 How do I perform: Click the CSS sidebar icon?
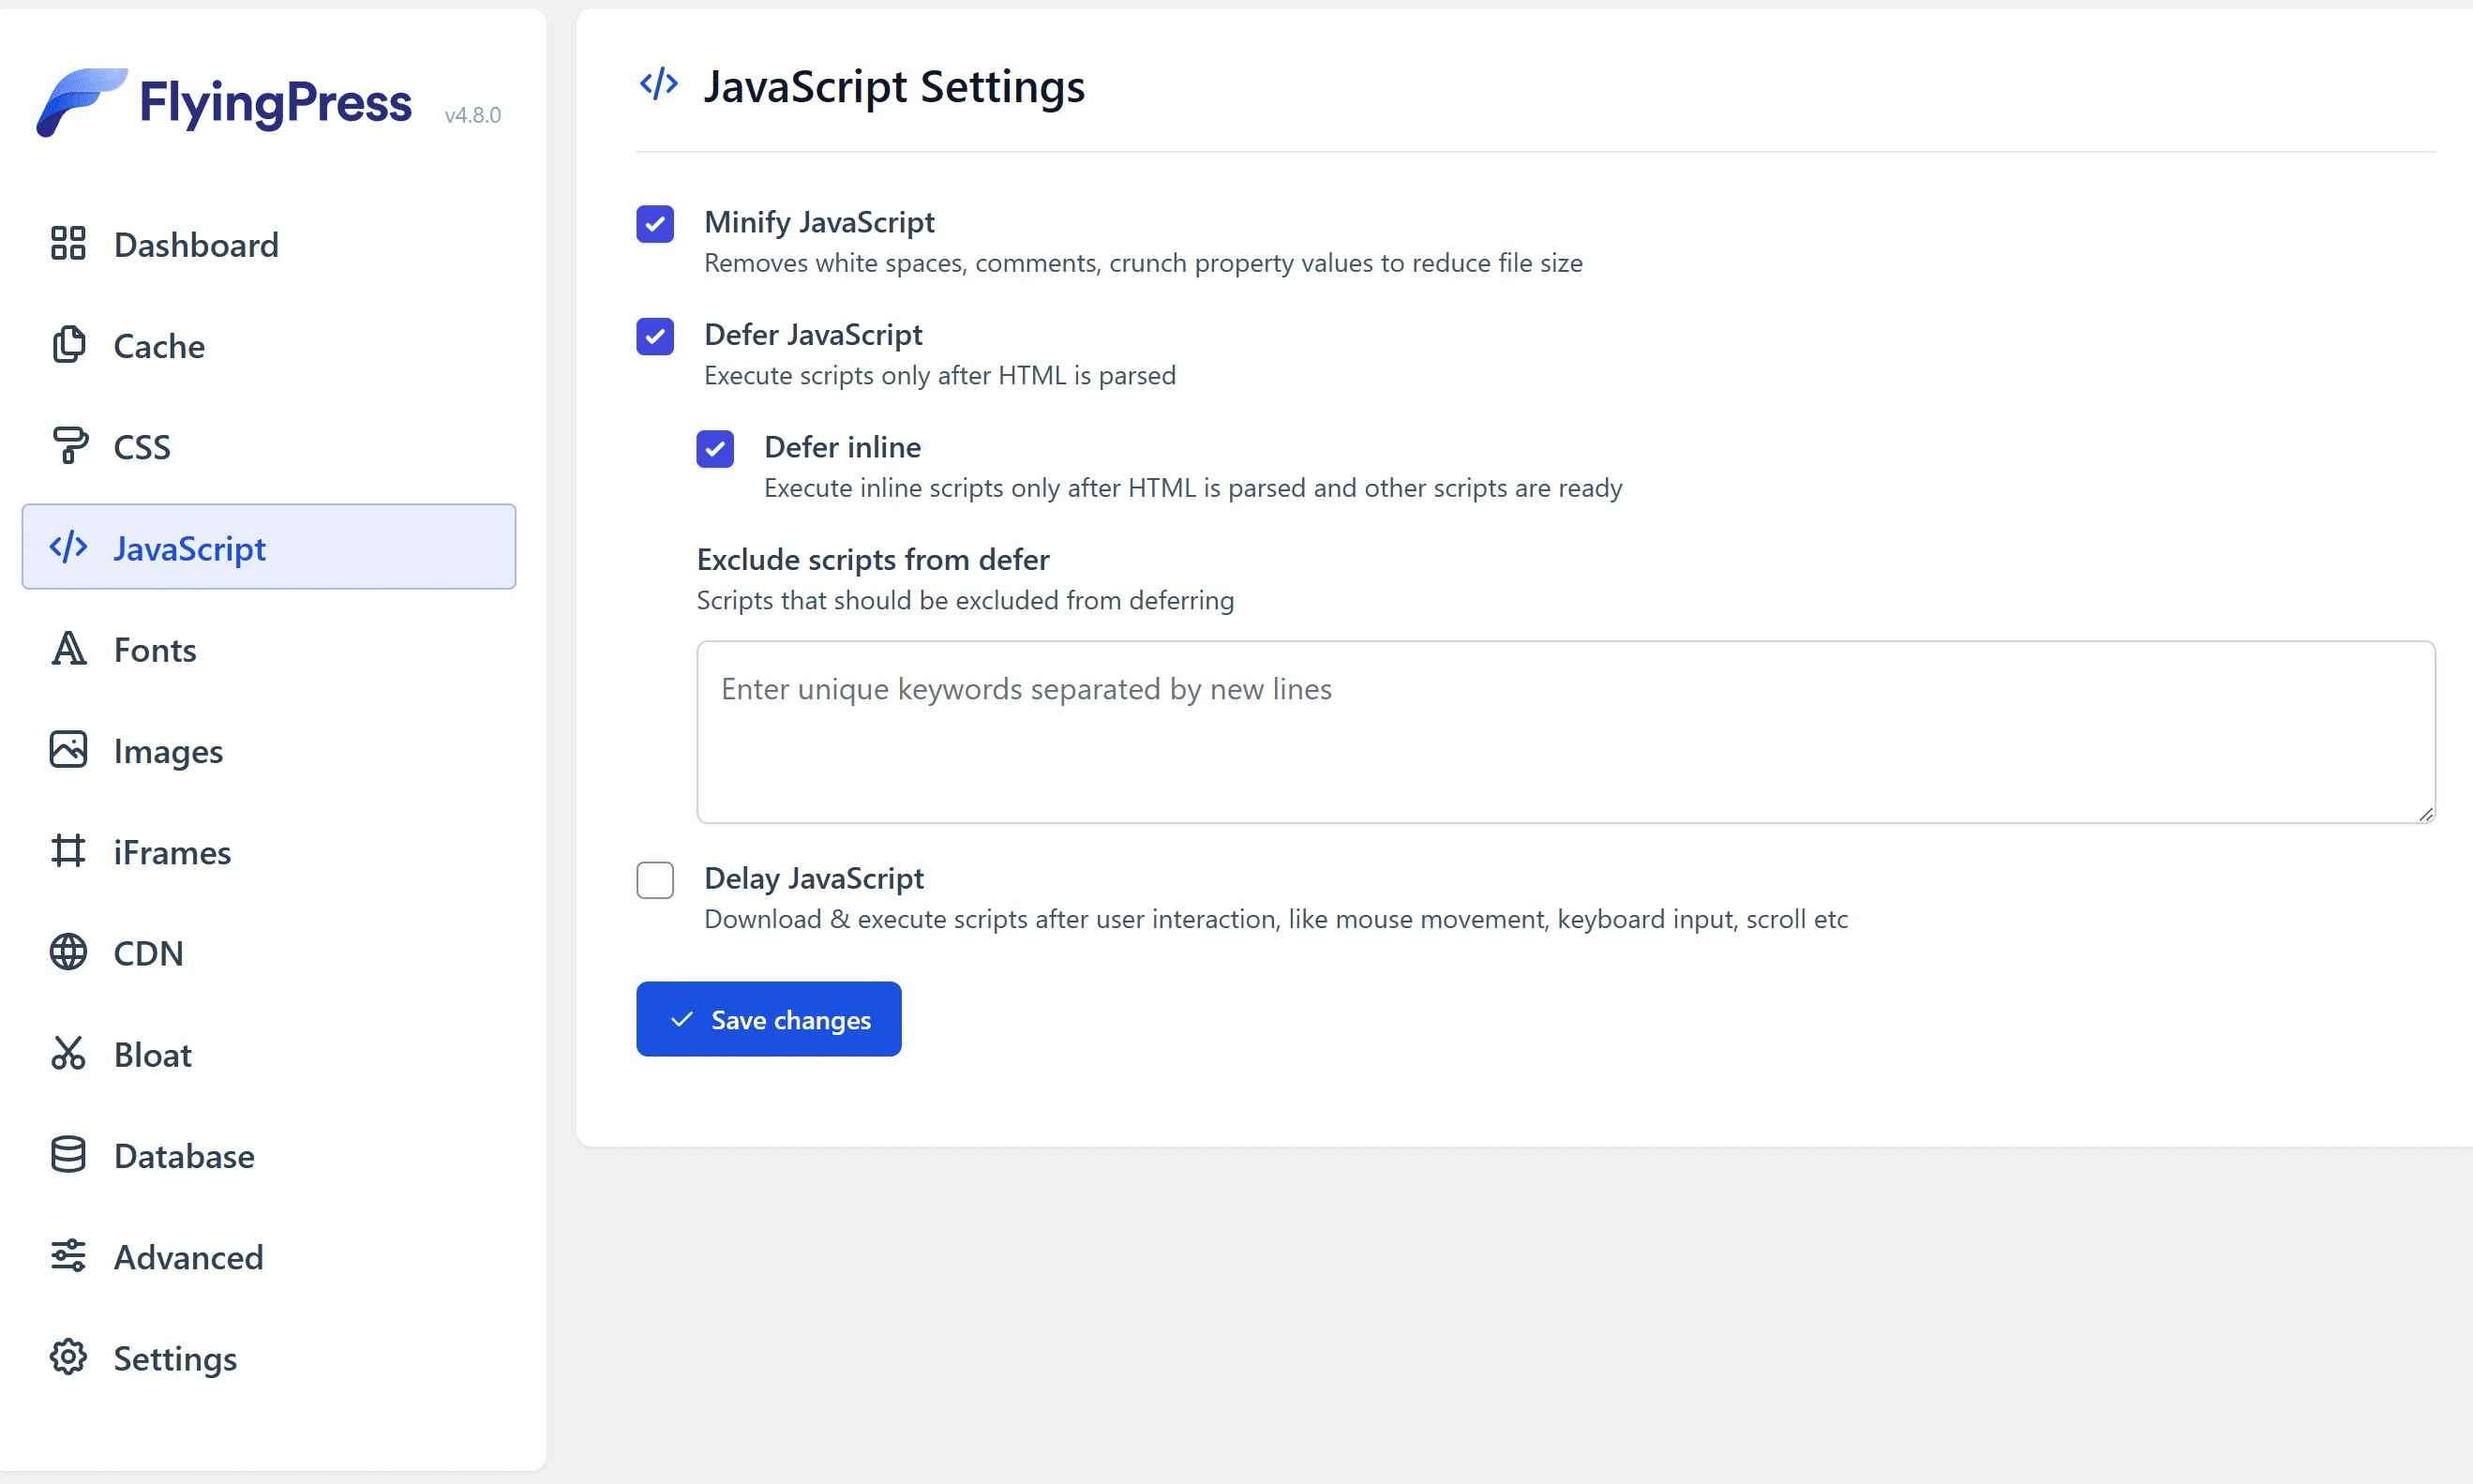[x=66, y=445]
